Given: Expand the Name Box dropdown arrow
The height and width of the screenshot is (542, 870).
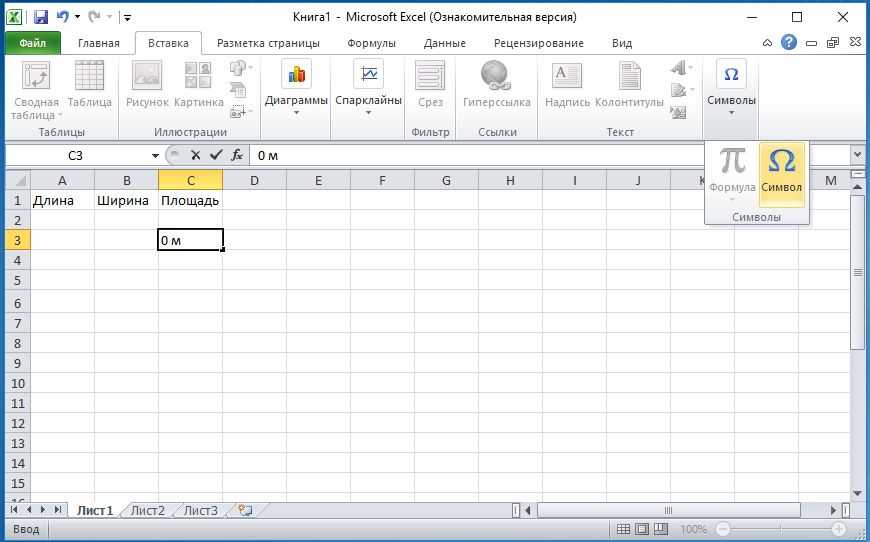Looking at the screenshot, I should (x=155, y=155).
